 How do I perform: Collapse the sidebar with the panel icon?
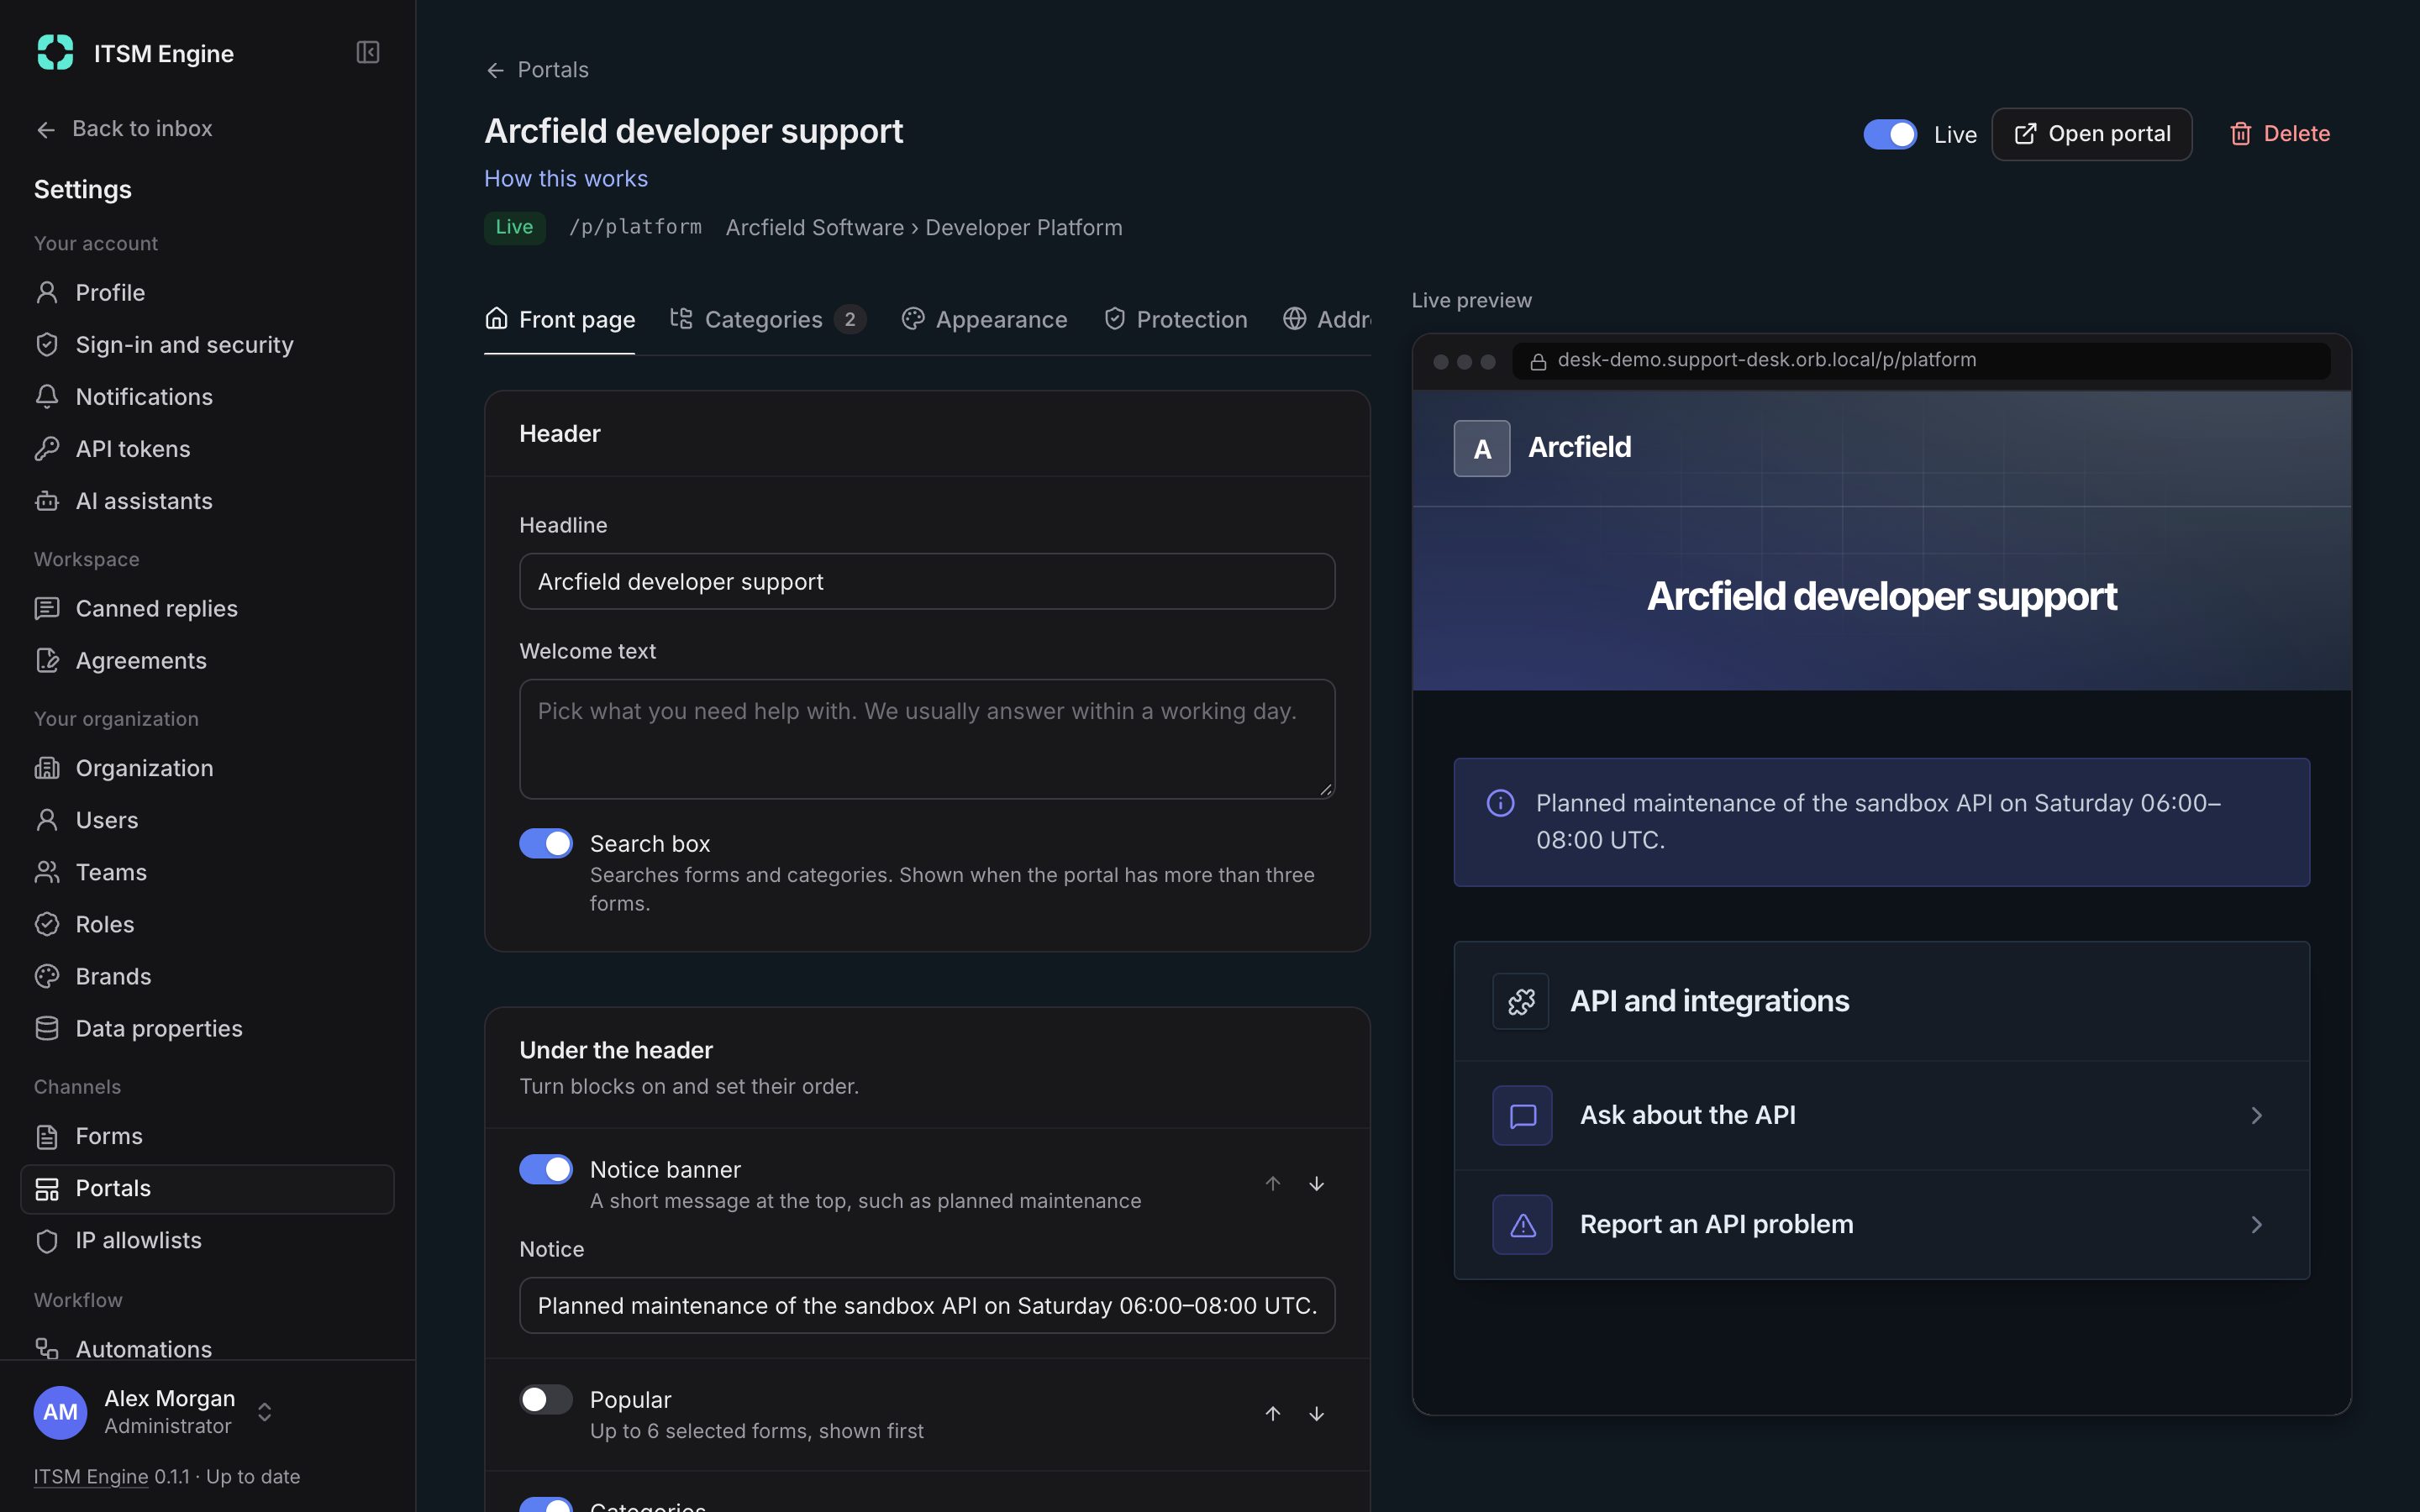367,52
